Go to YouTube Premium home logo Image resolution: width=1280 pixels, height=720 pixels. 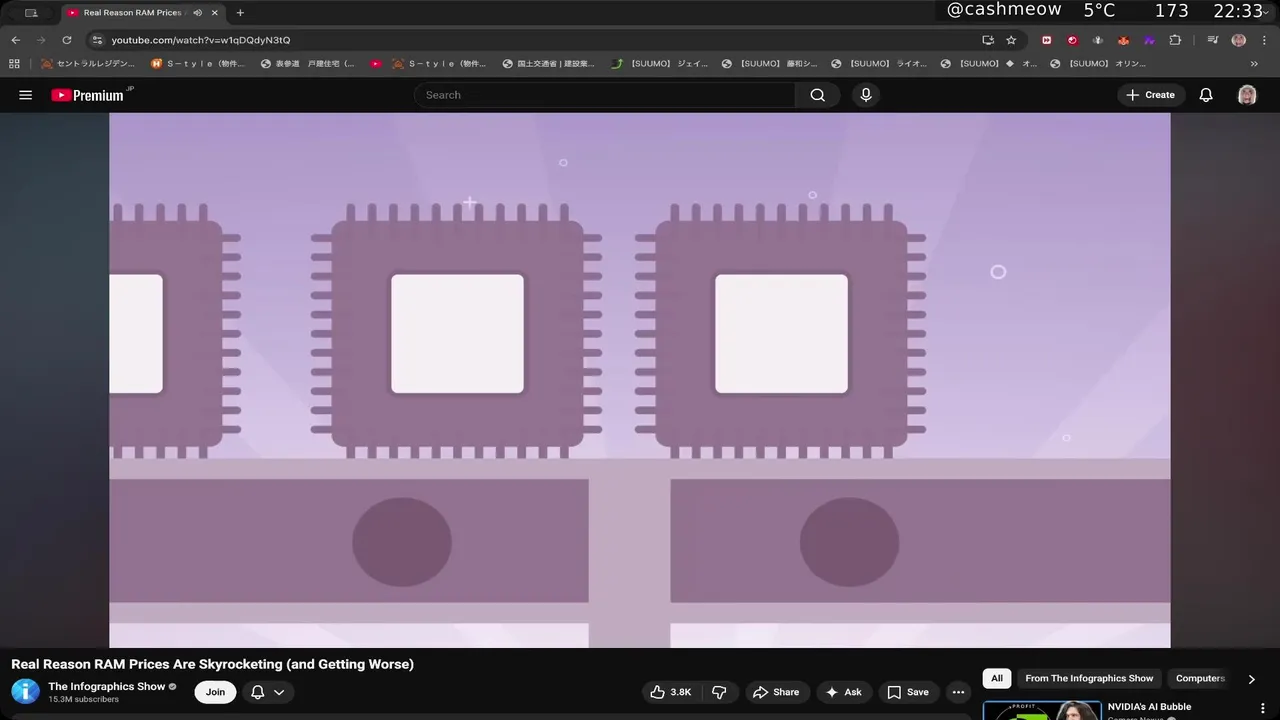(x=88, y=95)
